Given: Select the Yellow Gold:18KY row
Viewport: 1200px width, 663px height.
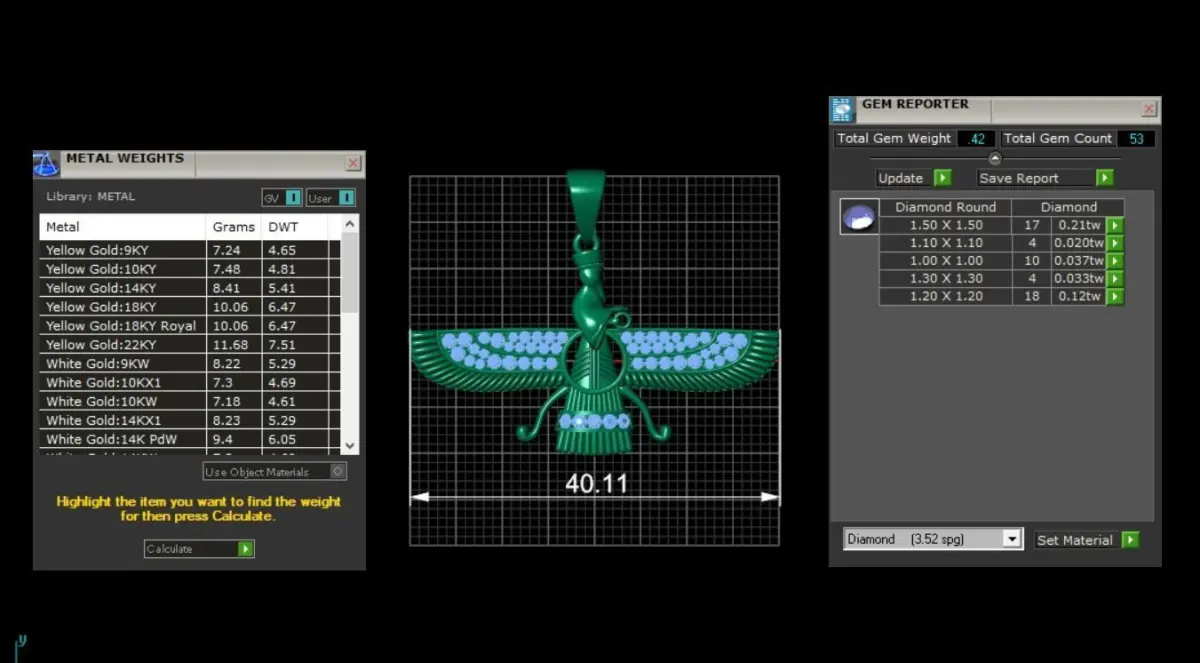Looking at the screenshot, I should click(x=190, y=307).
